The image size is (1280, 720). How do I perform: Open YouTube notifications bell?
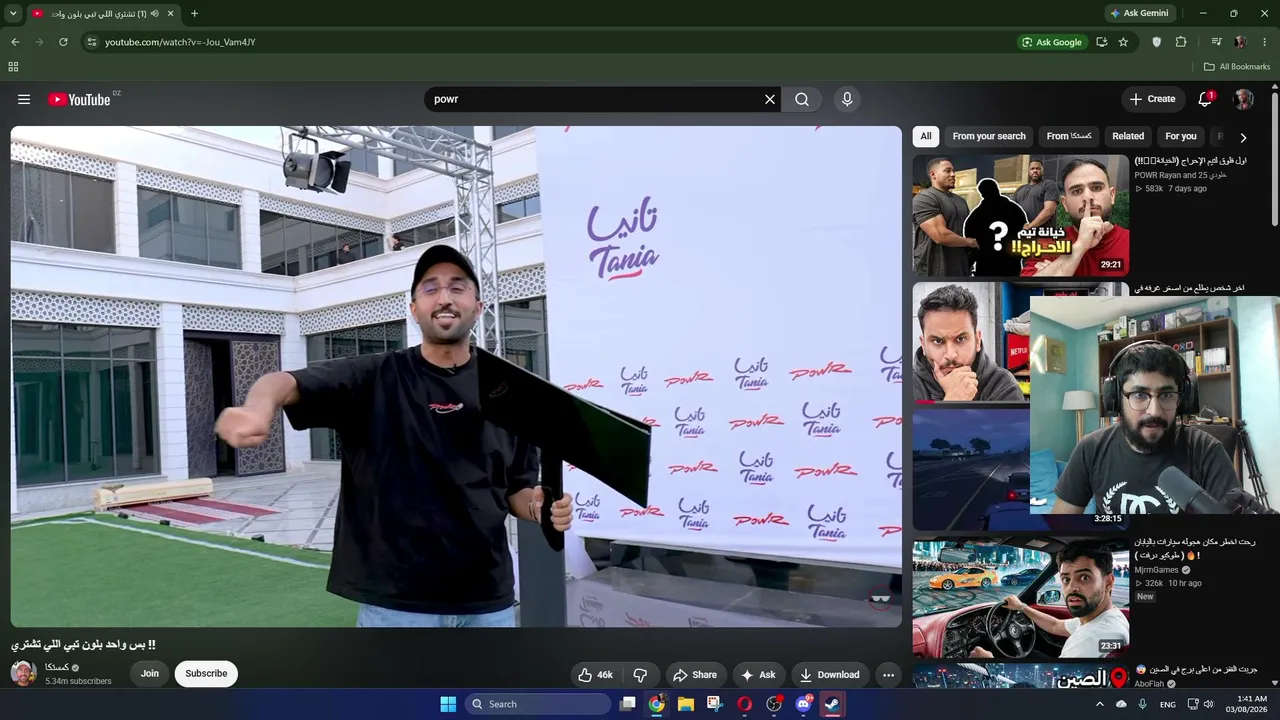tap(1206, 99)
